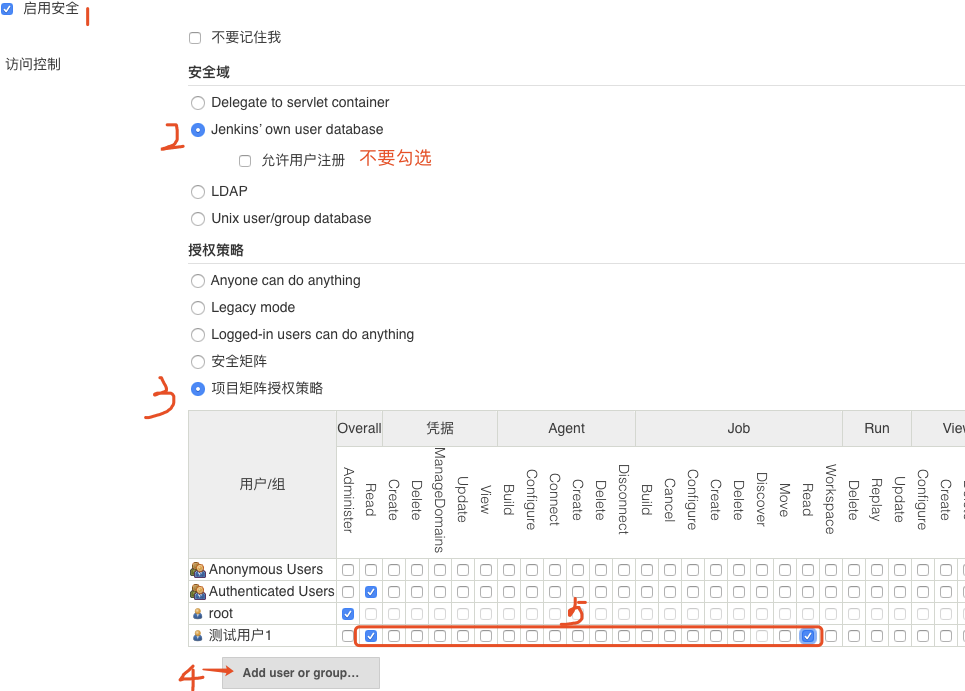The width and height of the screenshot is (965, 691).
Task: Check Job Build for Authenticated Users
Action: coord(647,592)
